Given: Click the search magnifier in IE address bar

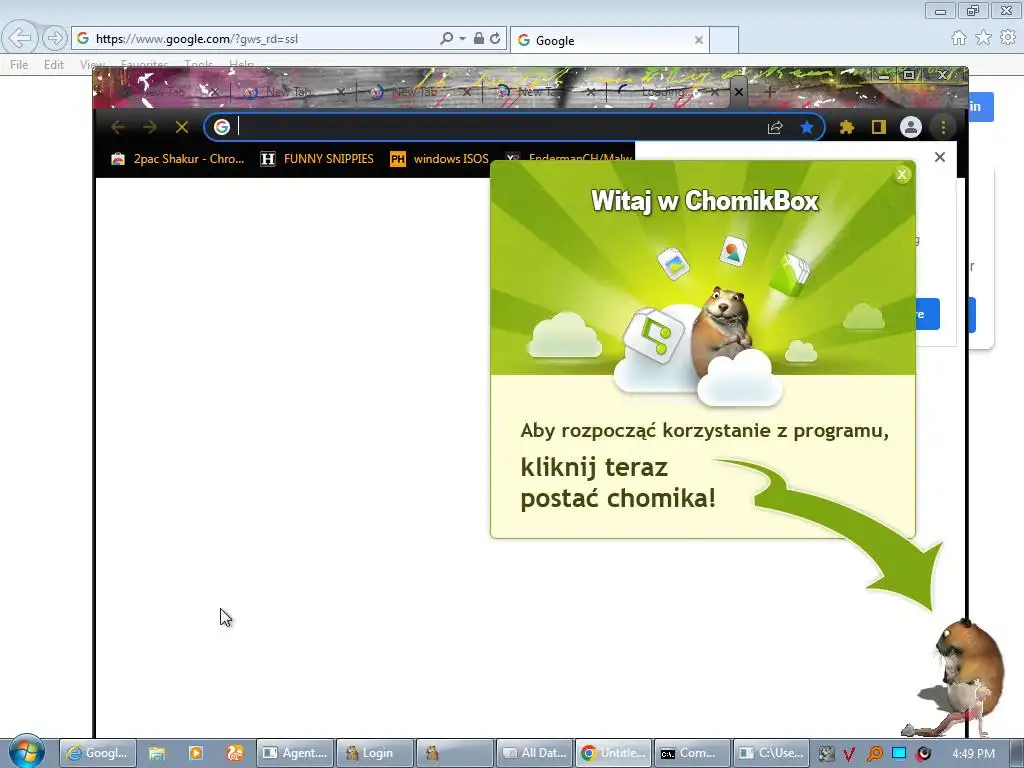Looking at the screenshot, I should [446, 39].
